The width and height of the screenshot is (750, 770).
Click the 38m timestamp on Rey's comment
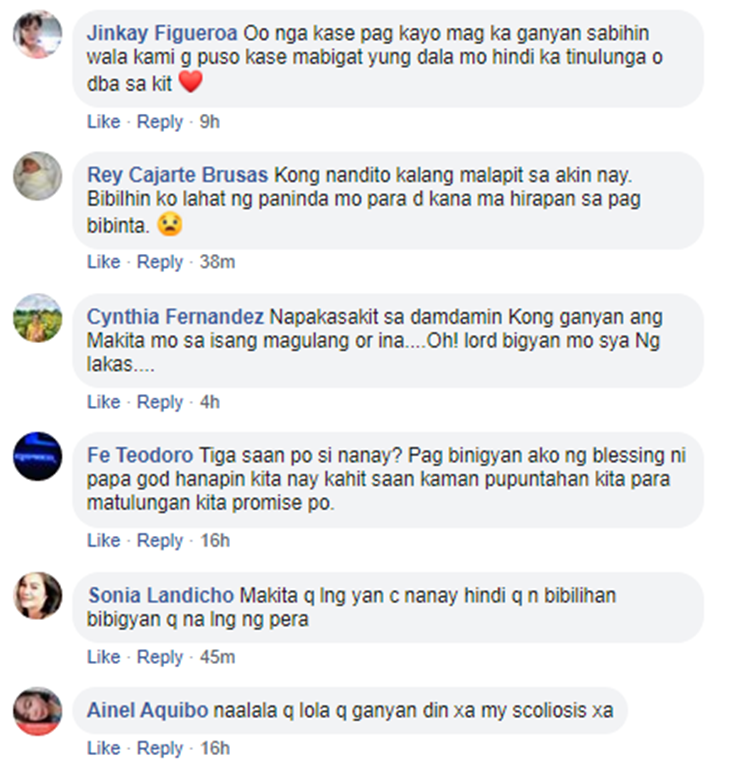tap(217, 262)
